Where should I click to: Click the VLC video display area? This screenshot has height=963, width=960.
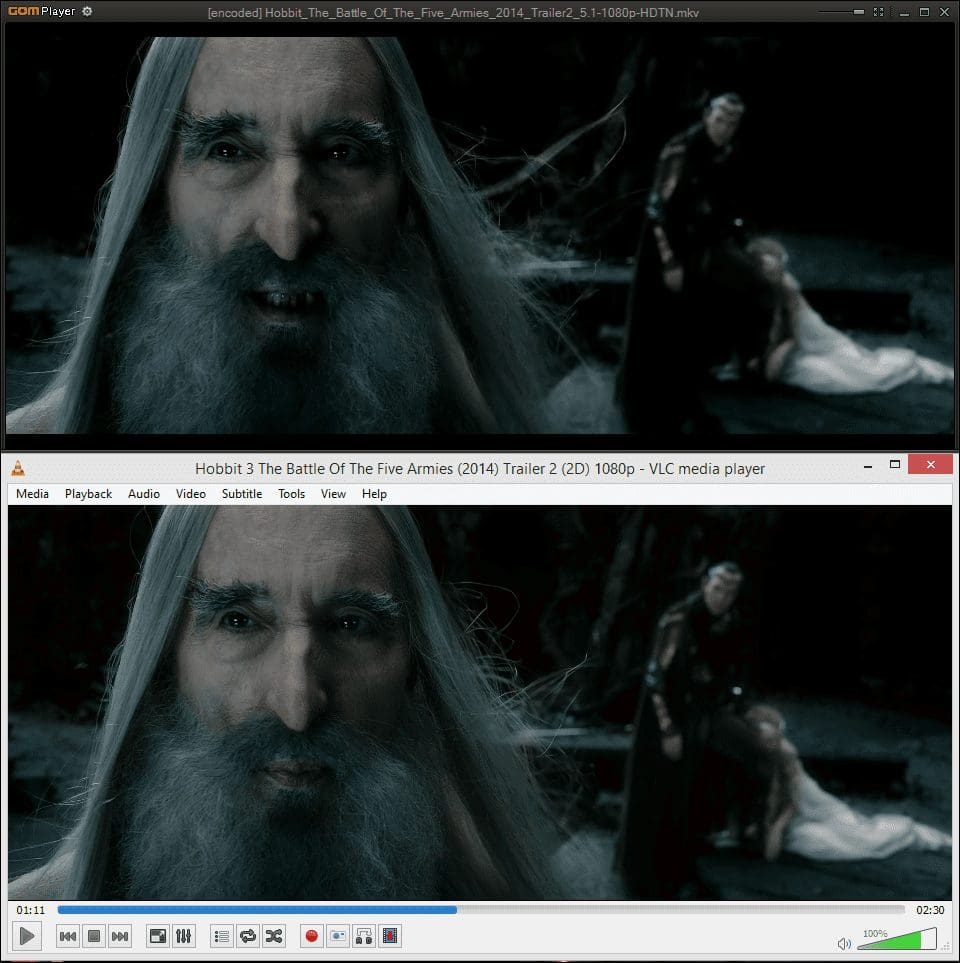[480, 703]
